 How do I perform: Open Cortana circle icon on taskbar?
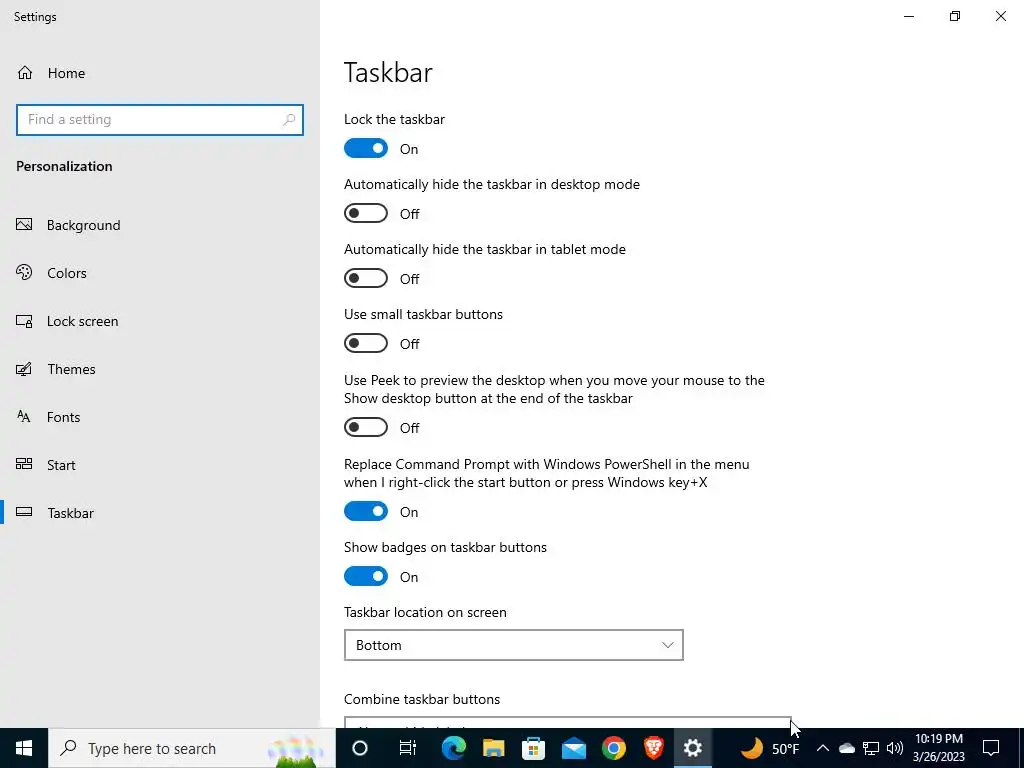pyautogui.click(x=360, y=748)
